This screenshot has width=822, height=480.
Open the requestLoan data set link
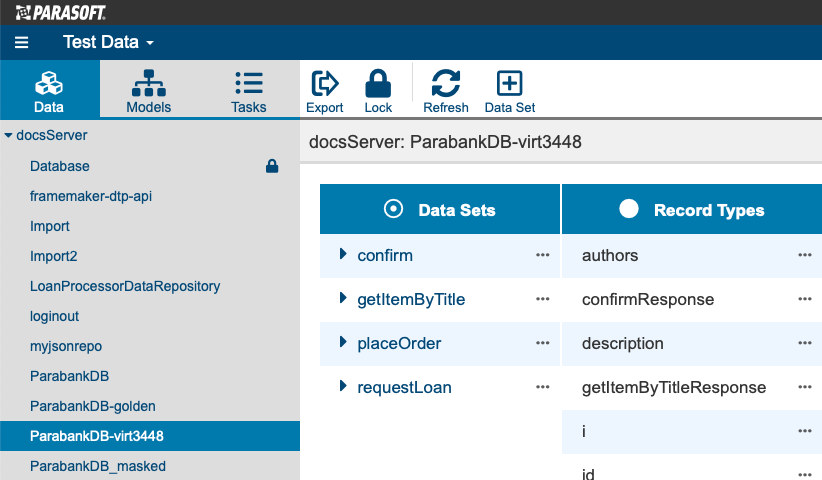404,387
